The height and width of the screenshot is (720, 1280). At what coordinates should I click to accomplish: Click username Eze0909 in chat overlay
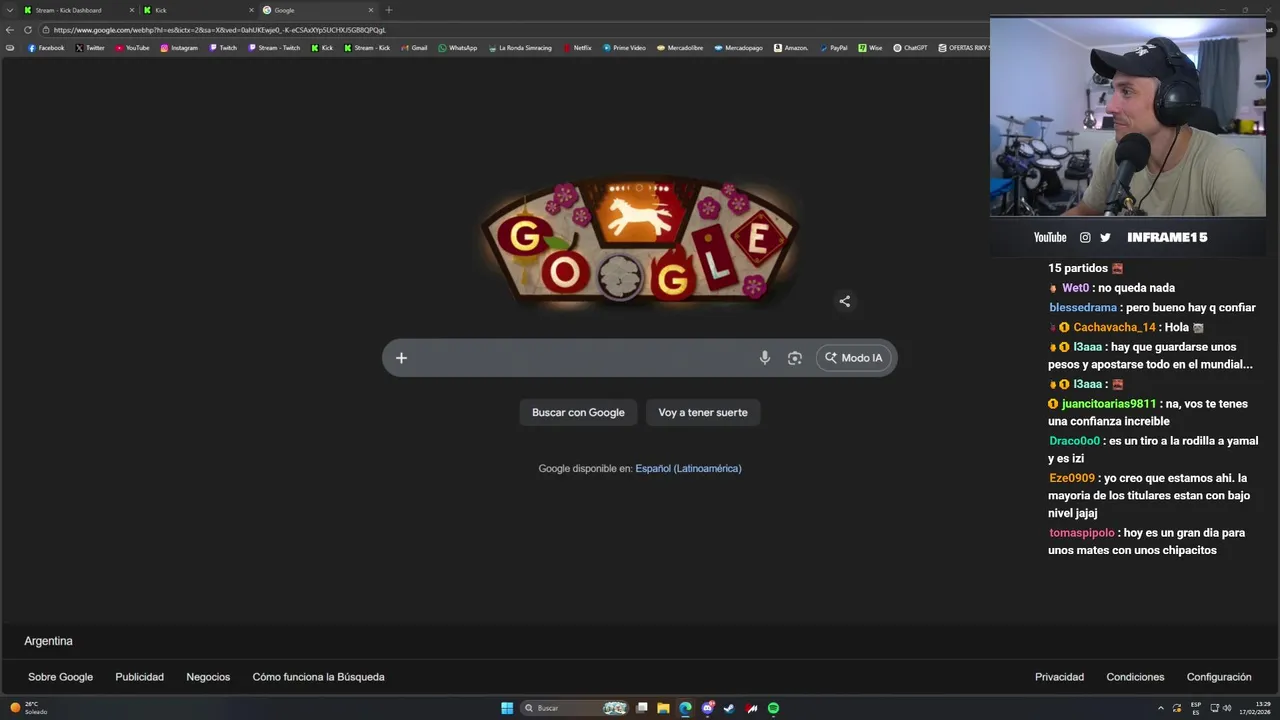click(1072, 478)
